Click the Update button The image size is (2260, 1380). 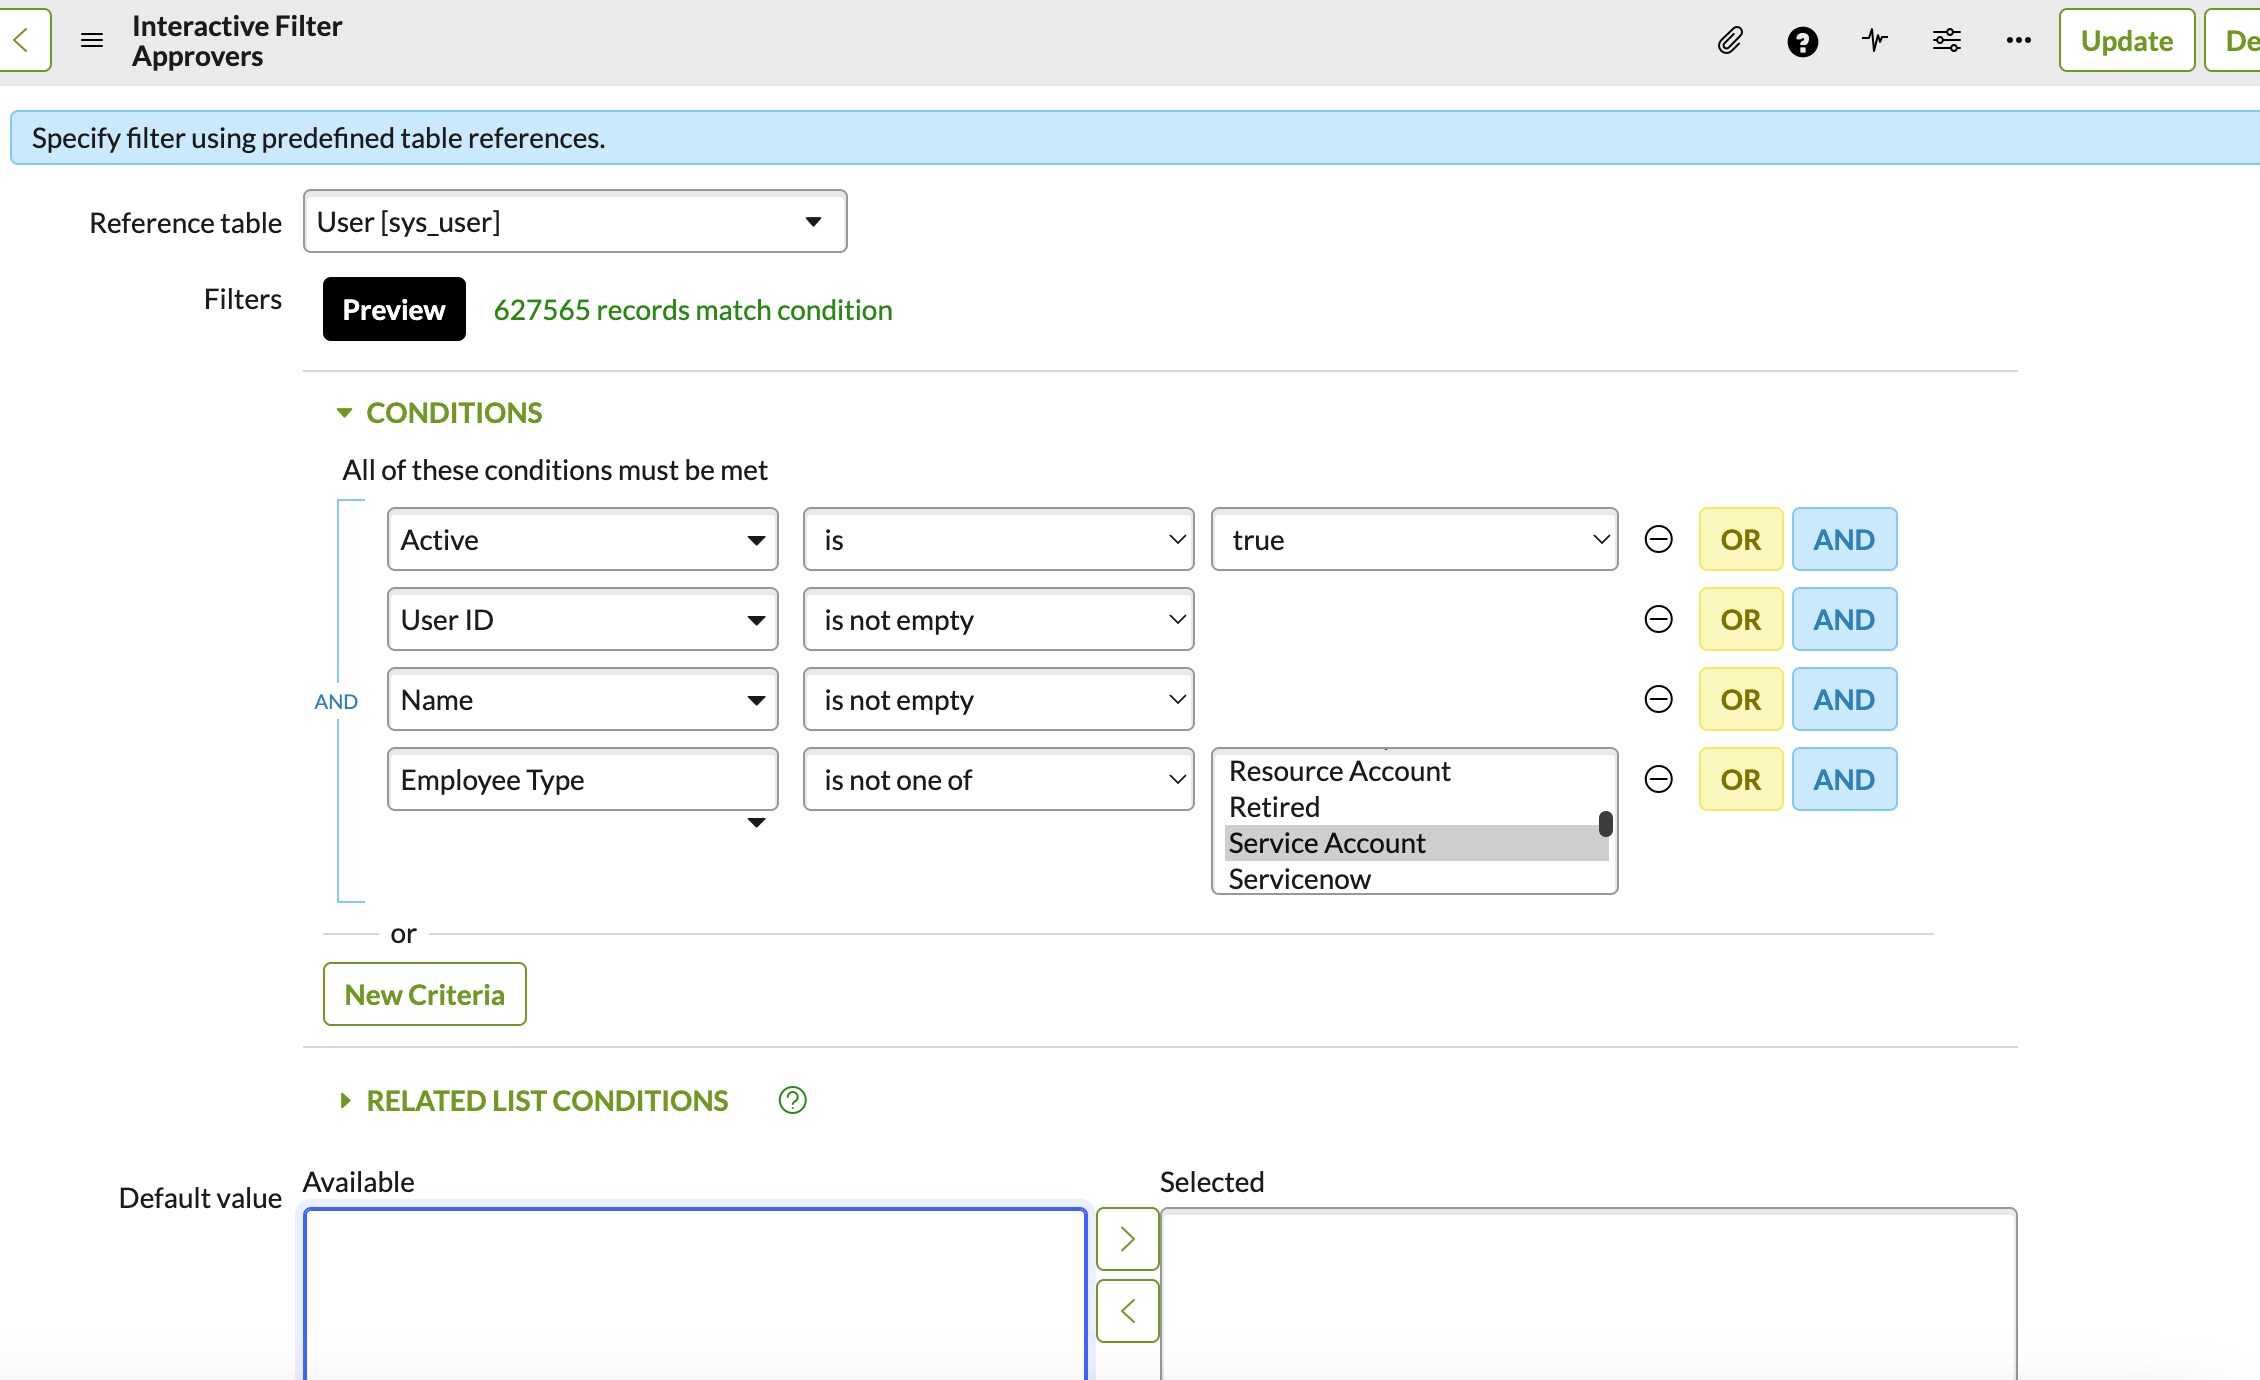[2126, 41]
